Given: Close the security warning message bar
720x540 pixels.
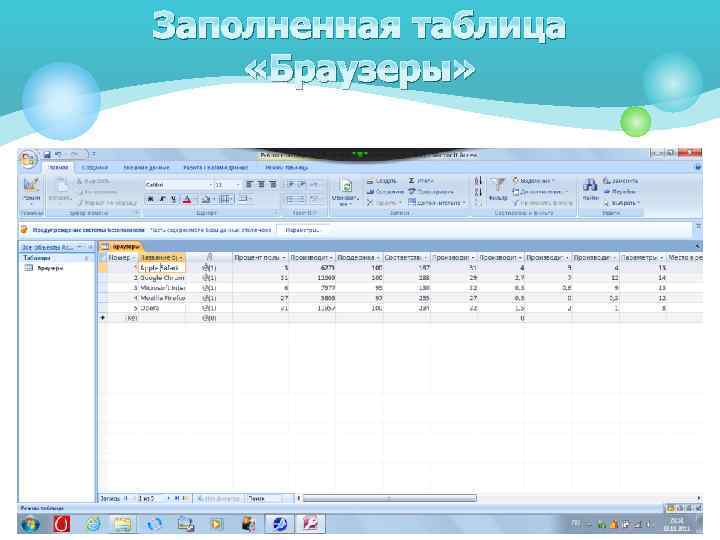Looking at the screenshot, I should tap(698, 226).
